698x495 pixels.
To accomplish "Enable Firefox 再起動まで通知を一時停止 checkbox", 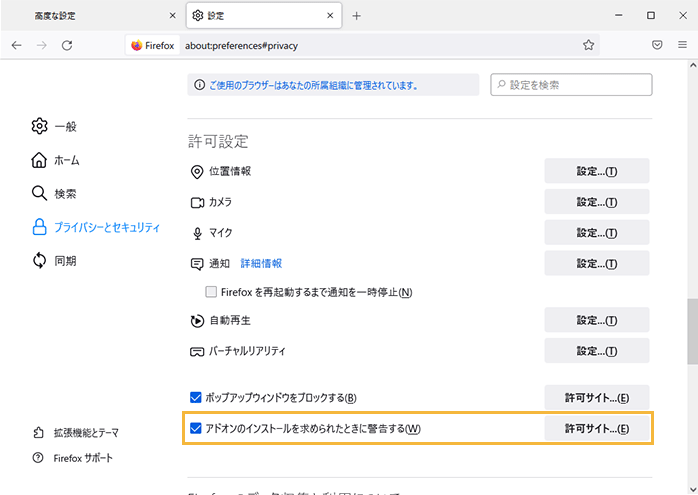I will click(x=211, y=293).
